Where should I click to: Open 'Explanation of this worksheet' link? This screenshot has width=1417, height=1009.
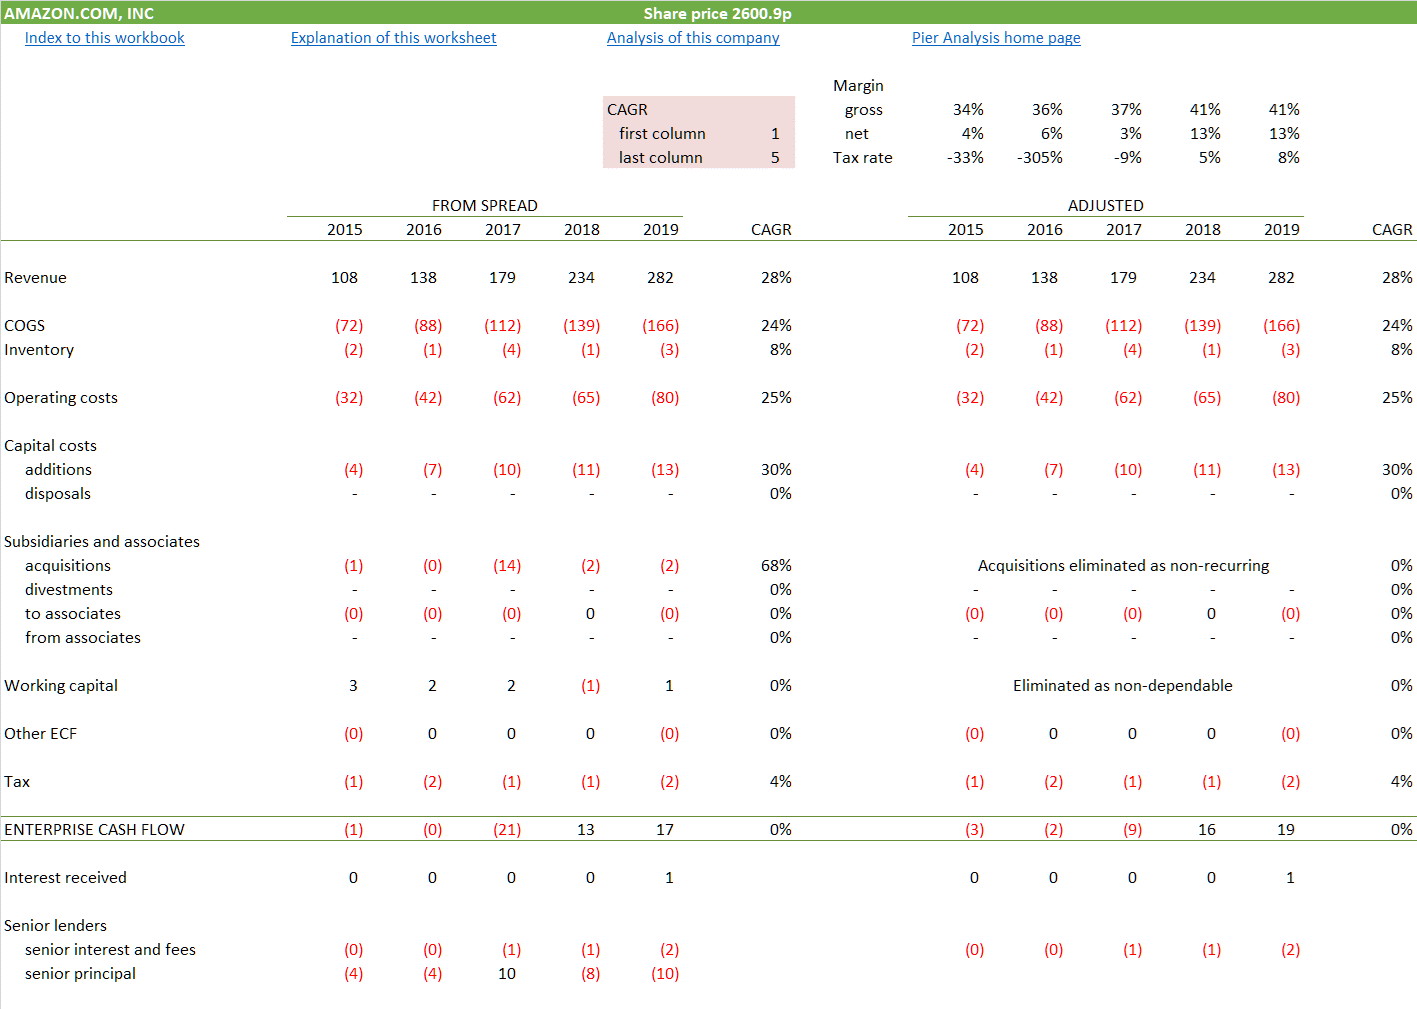(x=393, y=38)
